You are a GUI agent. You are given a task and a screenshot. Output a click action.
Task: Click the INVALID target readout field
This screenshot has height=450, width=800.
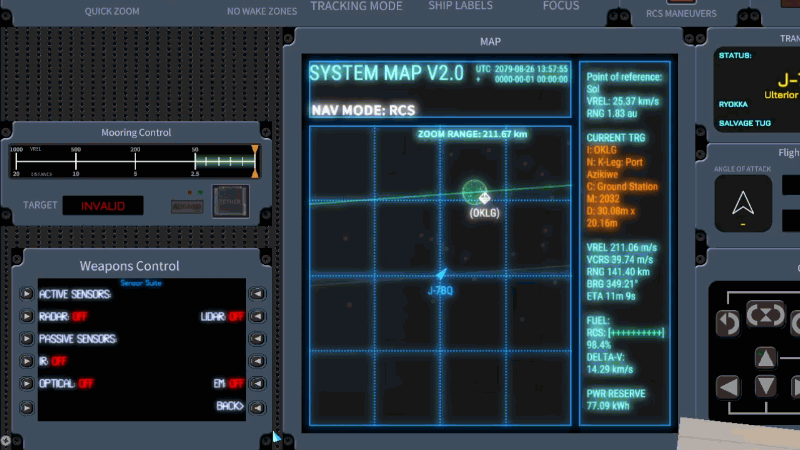(103, 206)
